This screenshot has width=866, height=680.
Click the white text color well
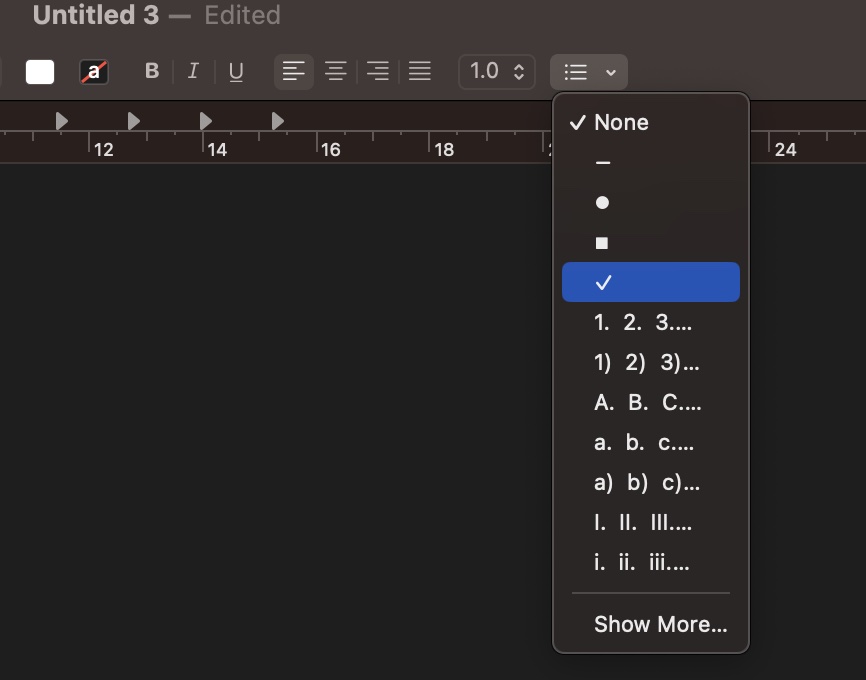coord(40,71)
